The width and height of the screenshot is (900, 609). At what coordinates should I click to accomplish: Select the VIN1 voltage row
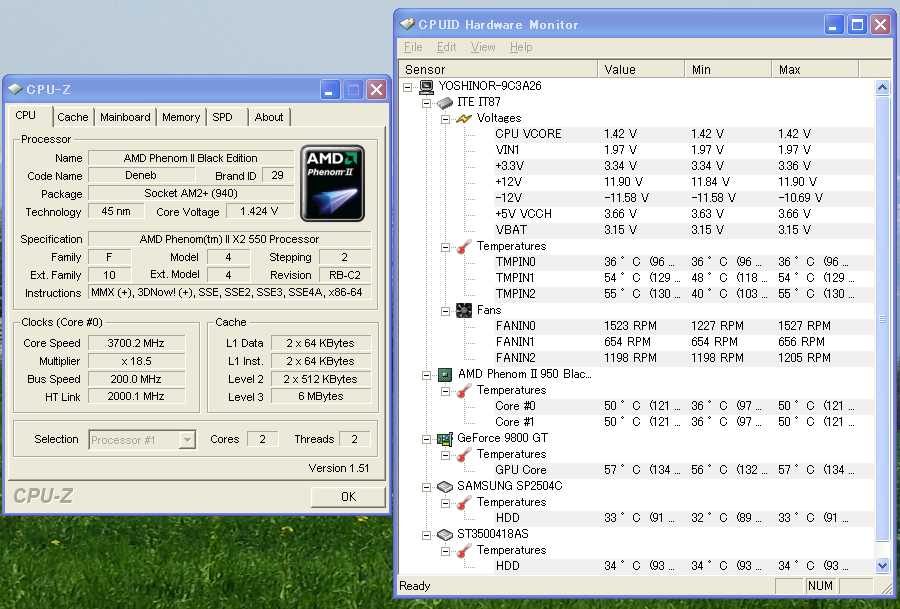point(683,150)
